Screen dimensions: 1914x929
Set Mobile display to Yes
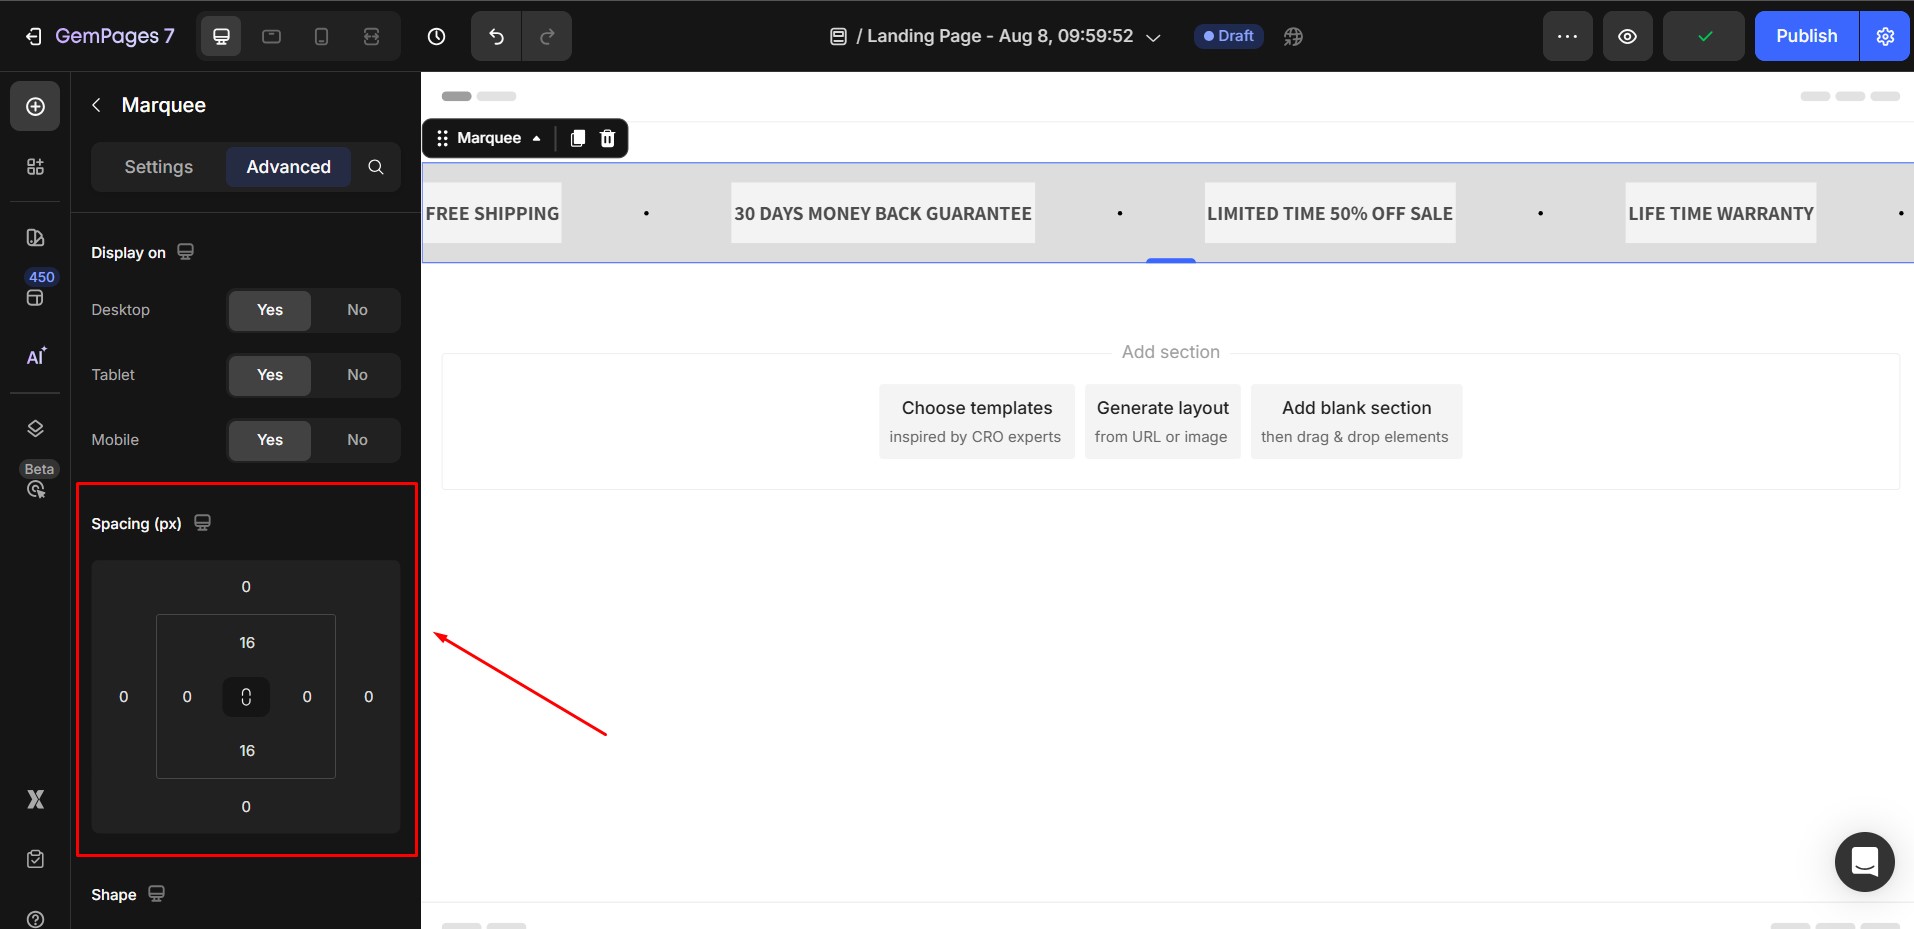[270, 440]
